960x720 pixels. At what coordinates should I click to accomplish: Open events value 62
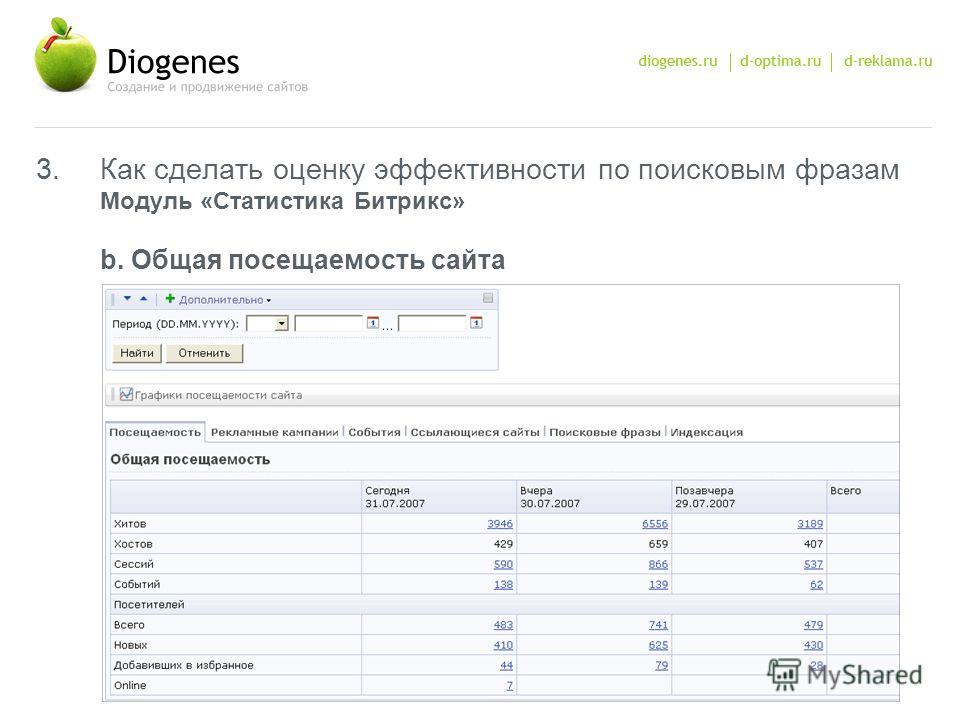click(817, 584)
